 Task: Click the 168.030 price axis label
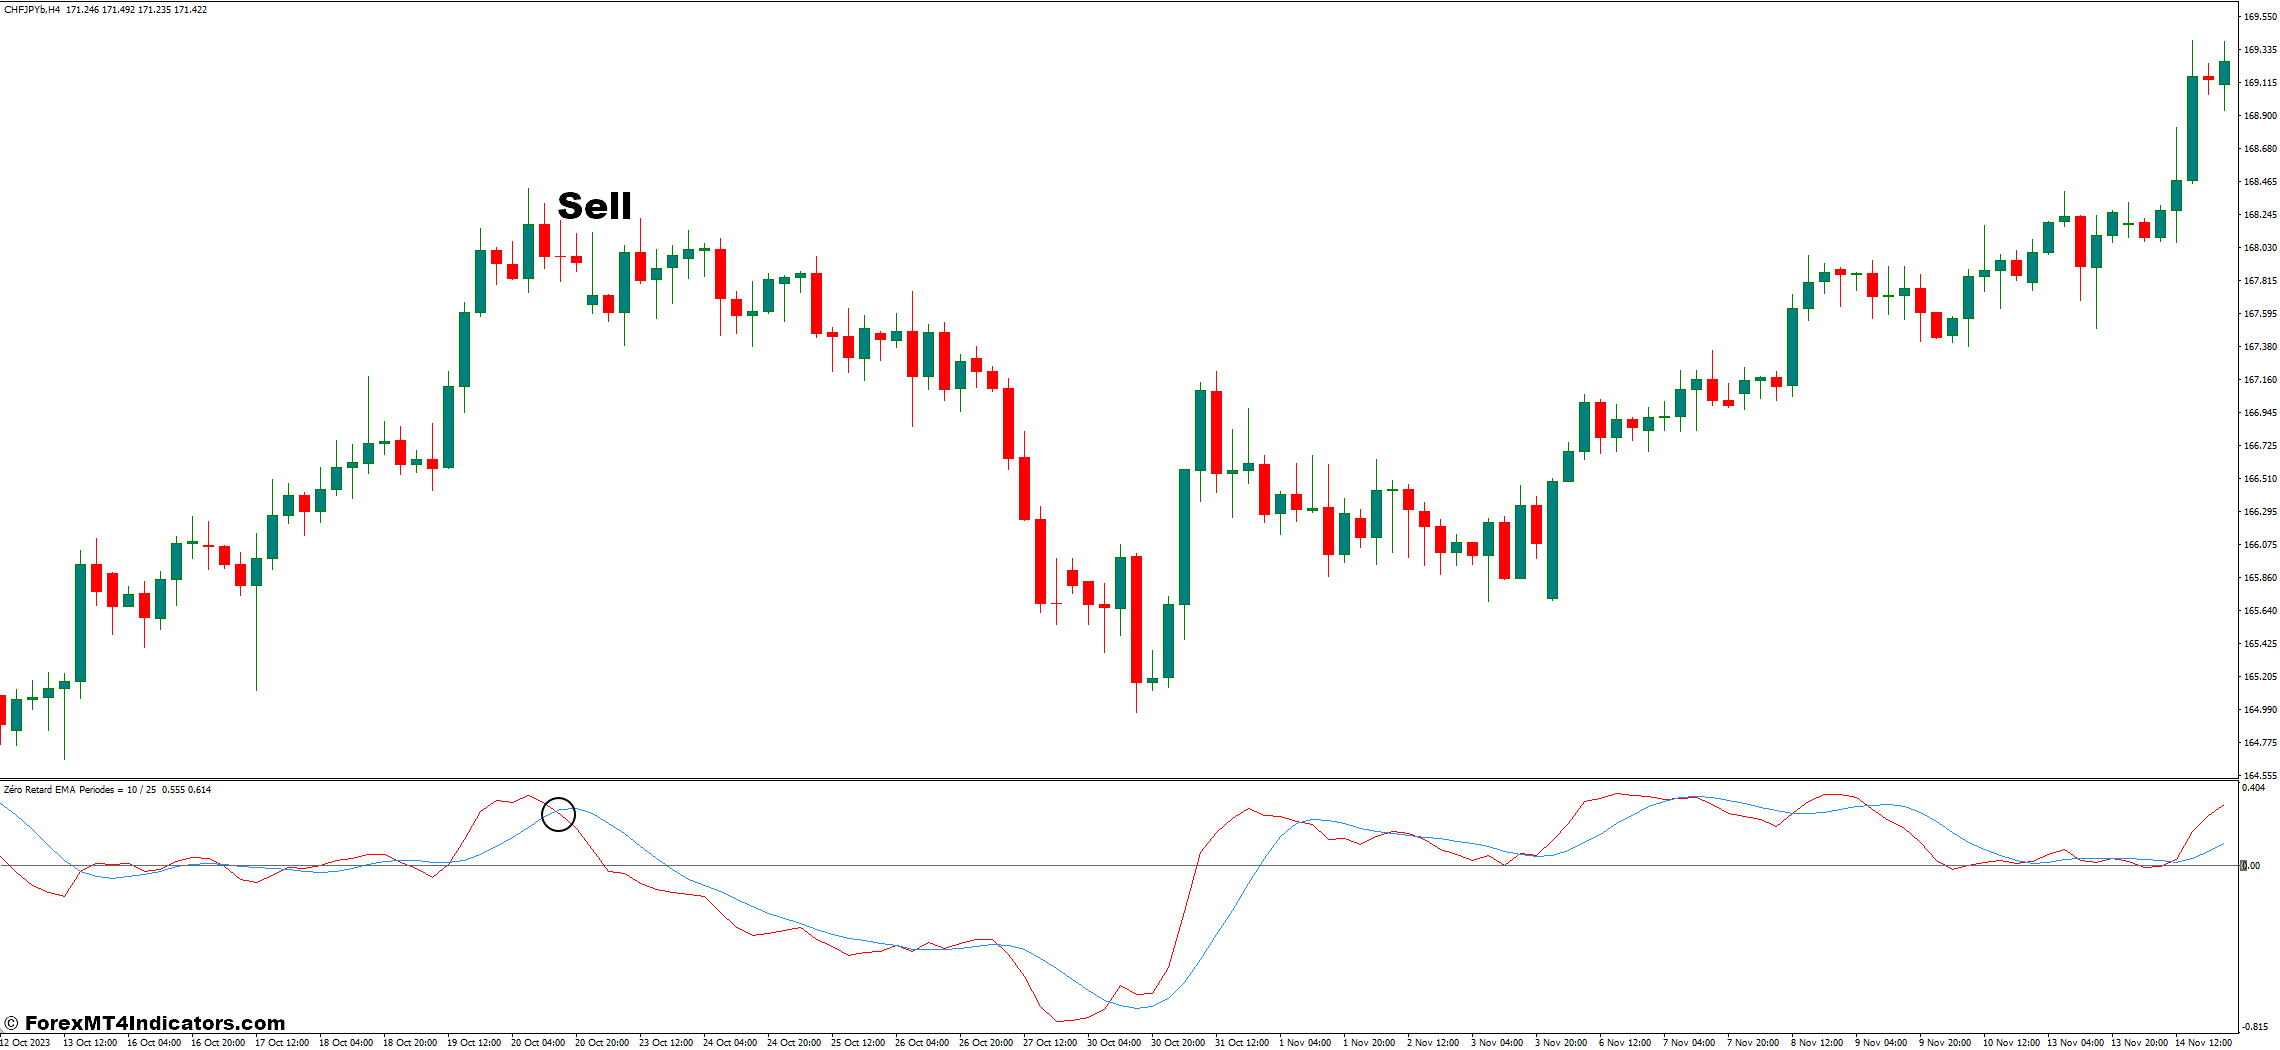click(x=2259, y=248)
